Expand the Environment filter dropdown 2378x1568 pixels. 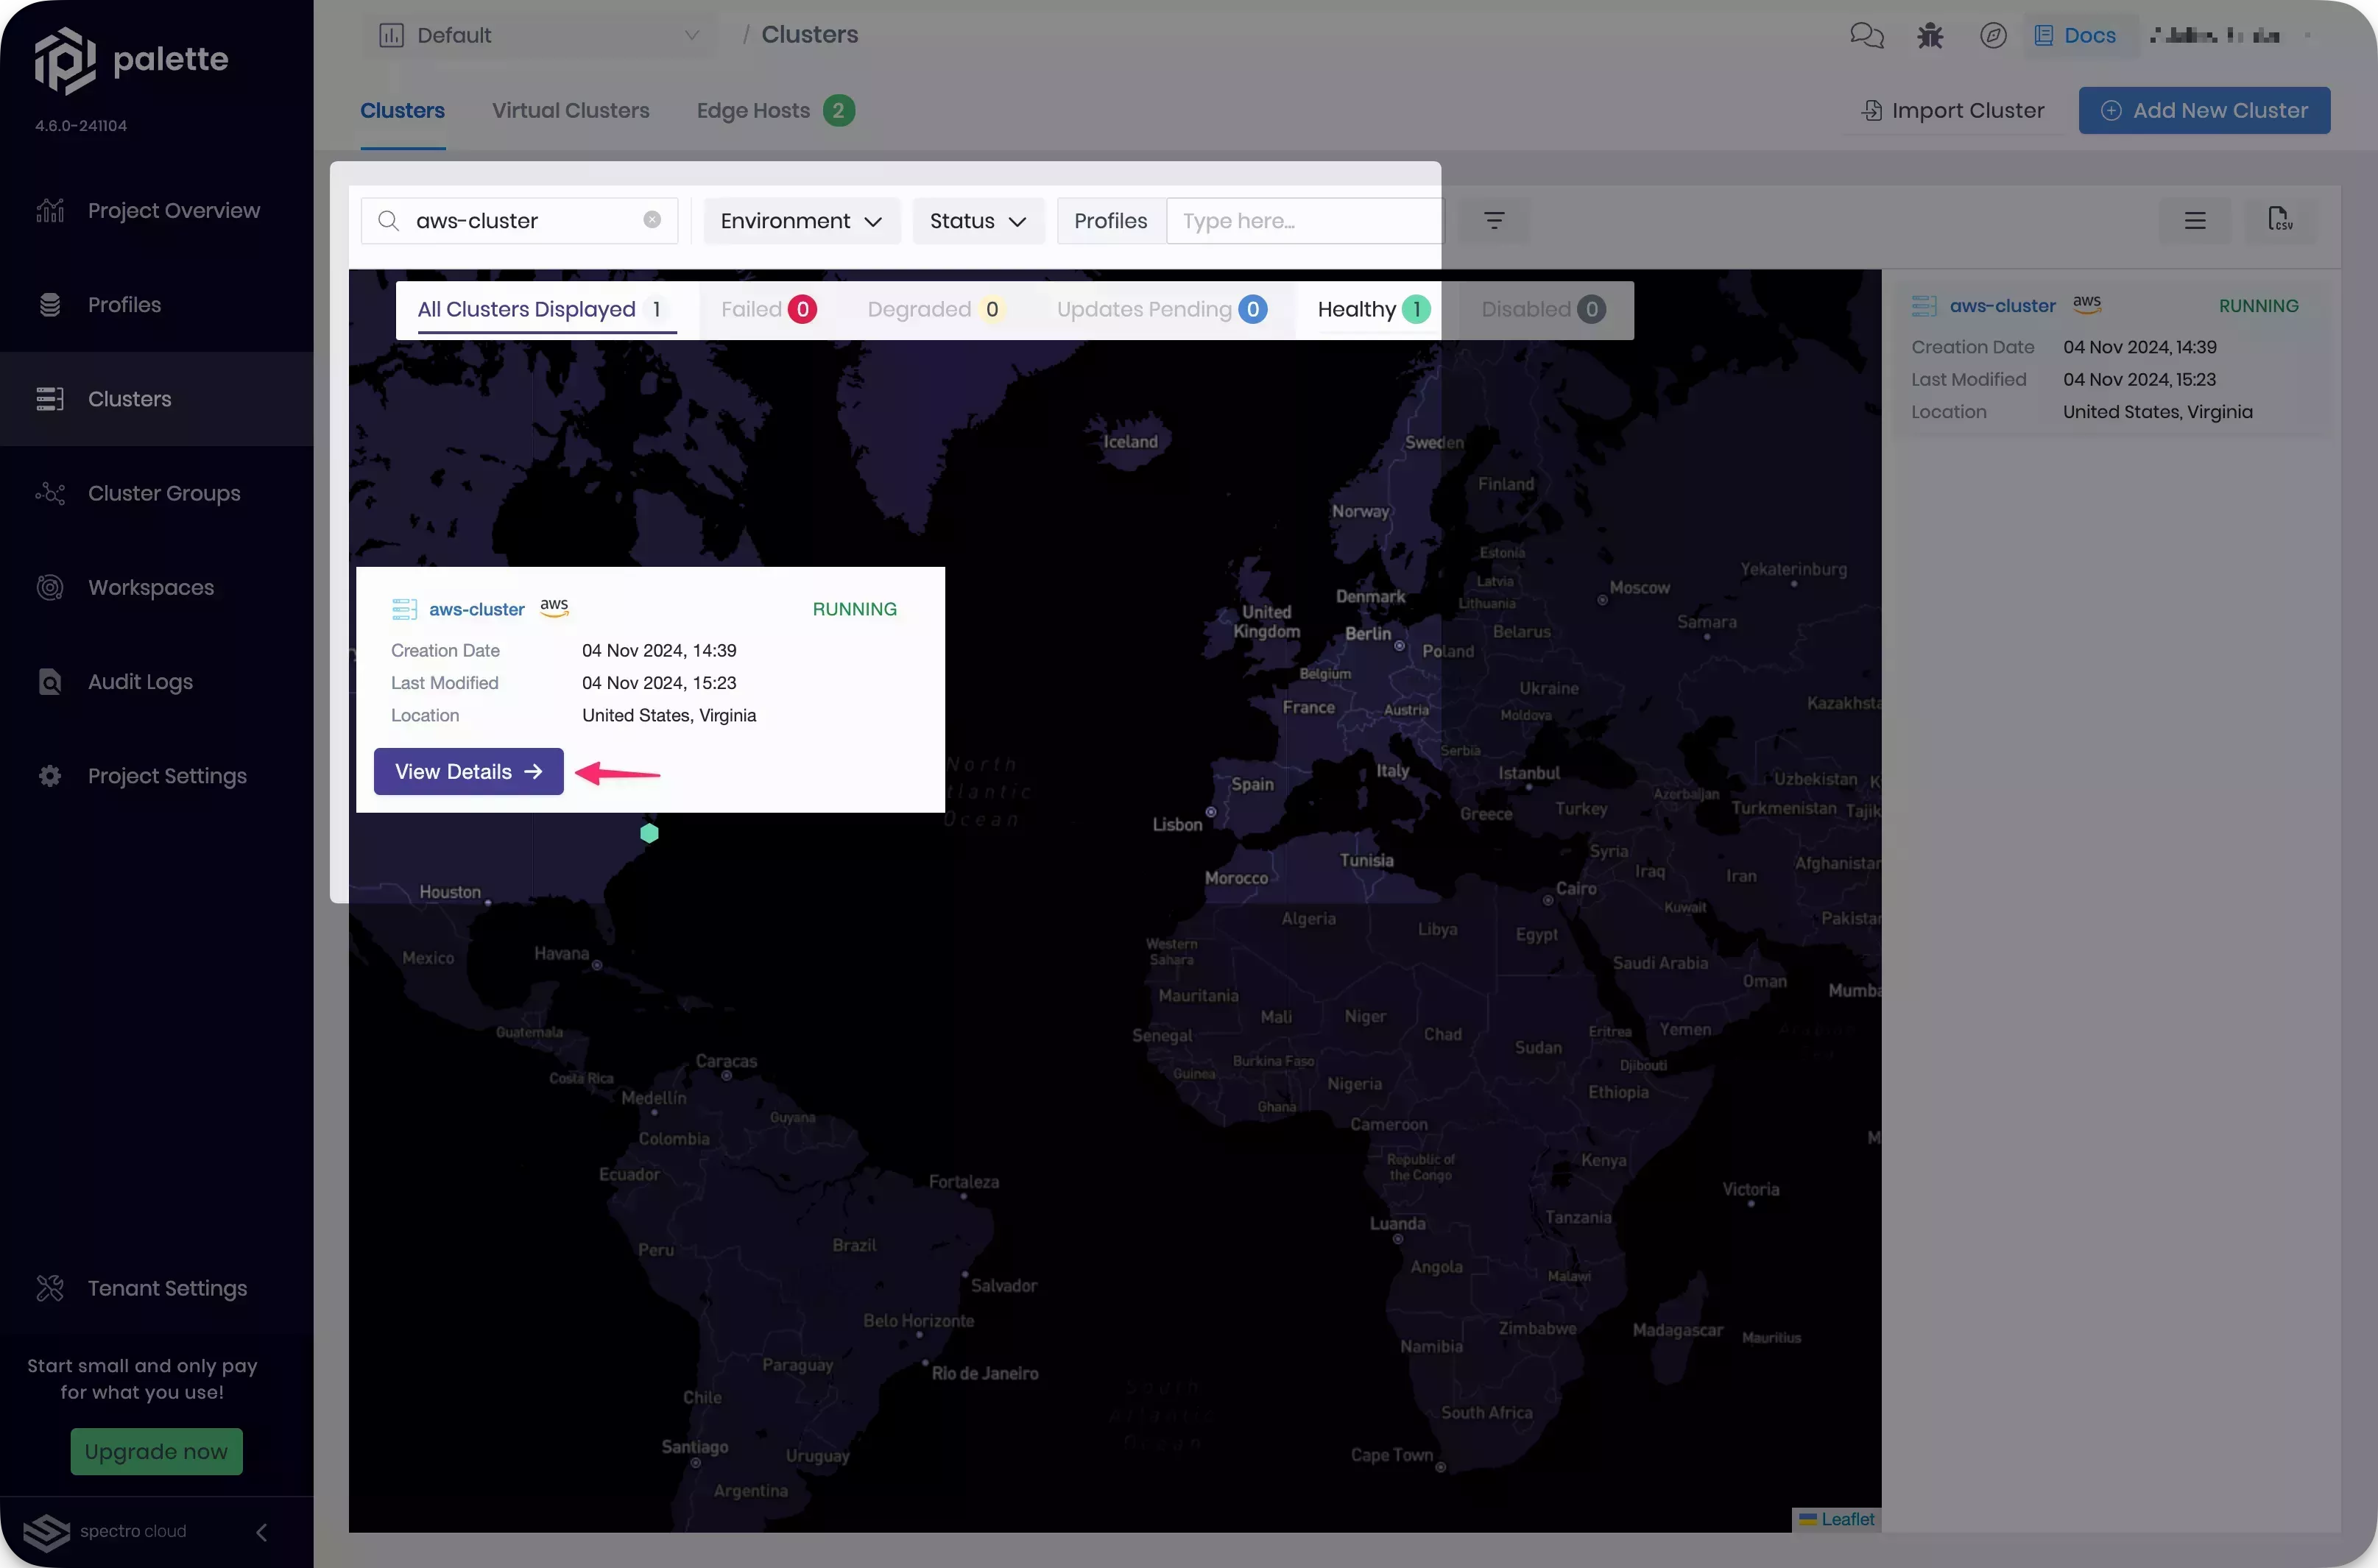(801, 220)
